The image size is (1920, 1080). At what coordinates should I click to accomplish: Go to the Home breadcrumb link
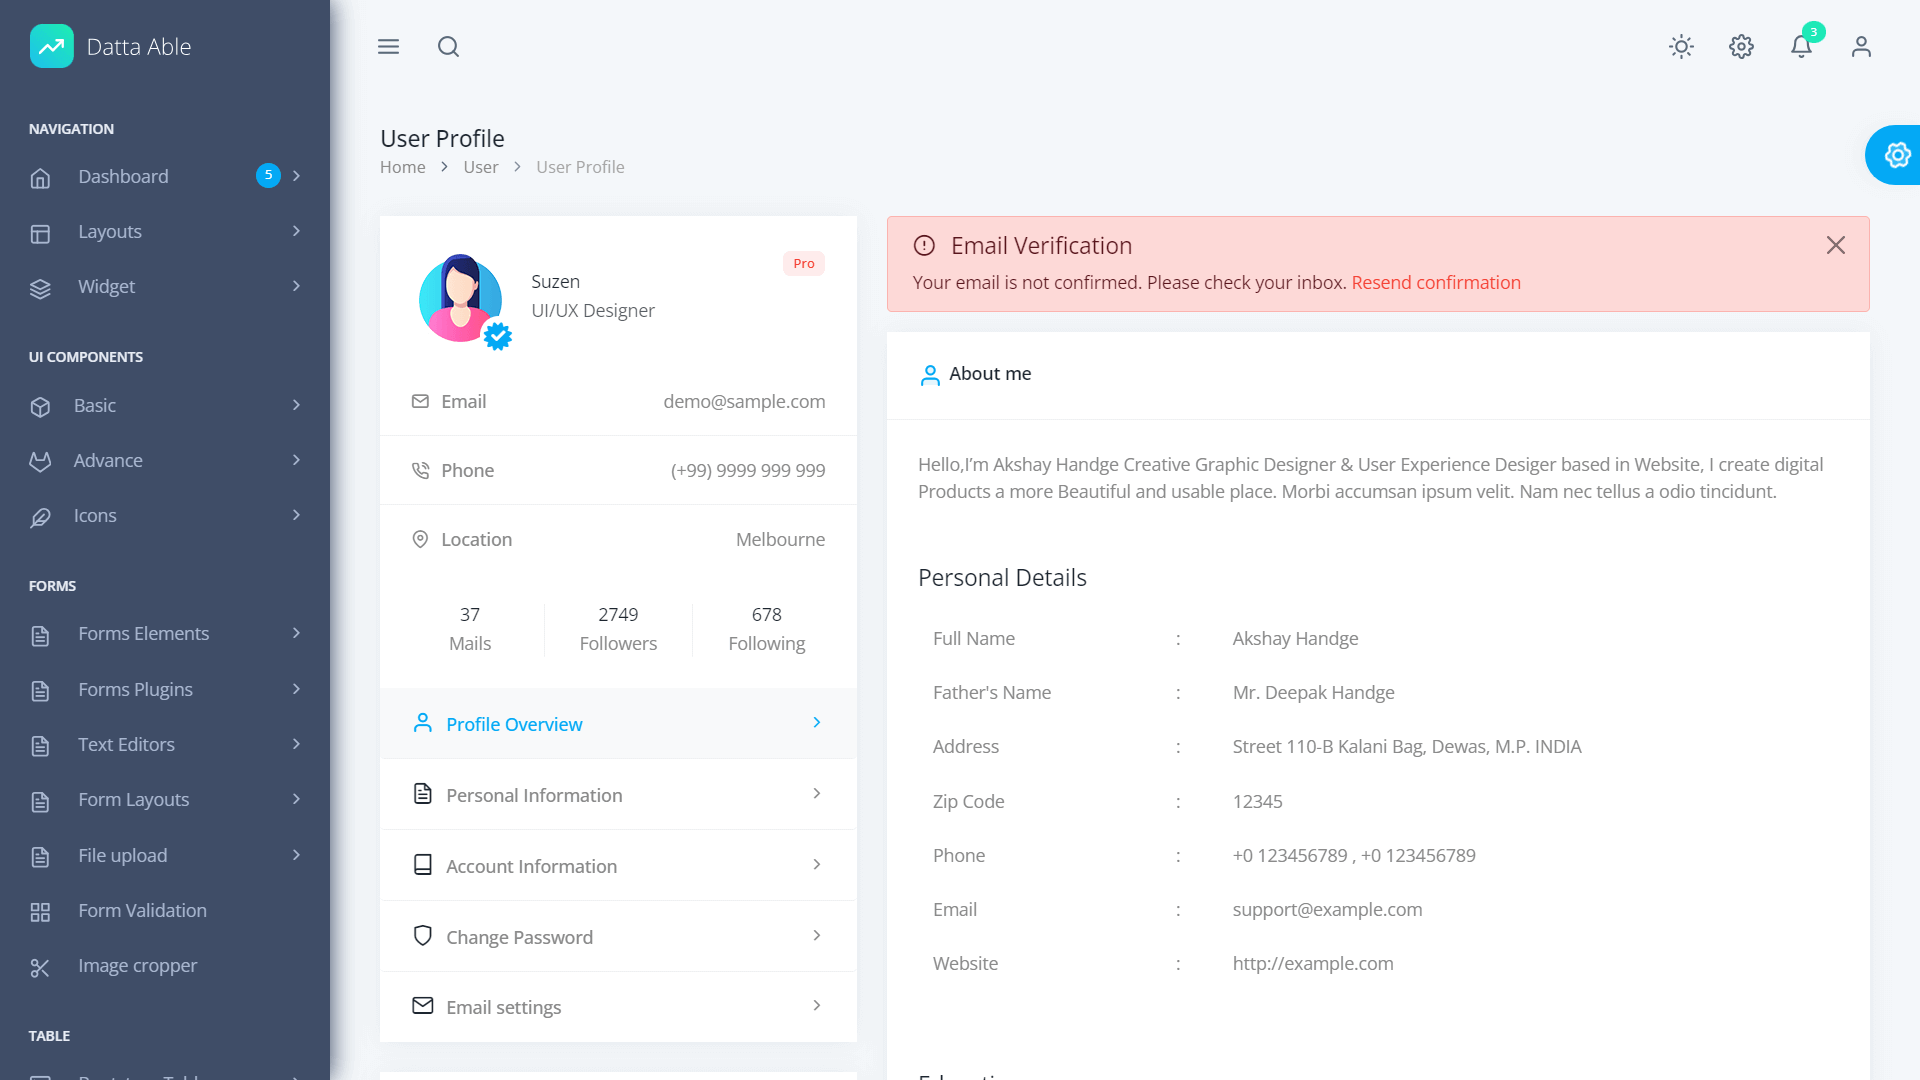tap(402, 167)
